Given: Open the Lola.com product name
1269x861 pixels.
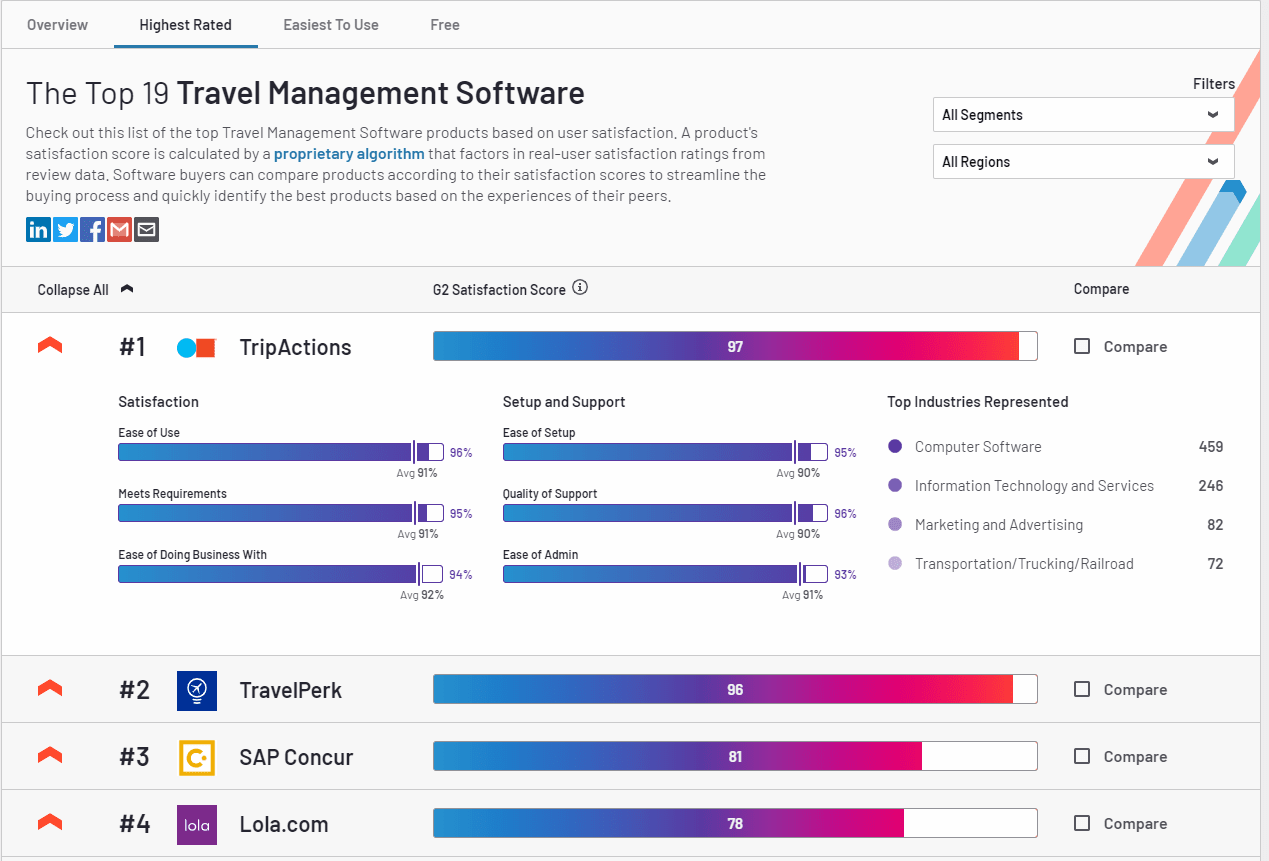Looking at the screenshot, I should click(x=284, y=825).
